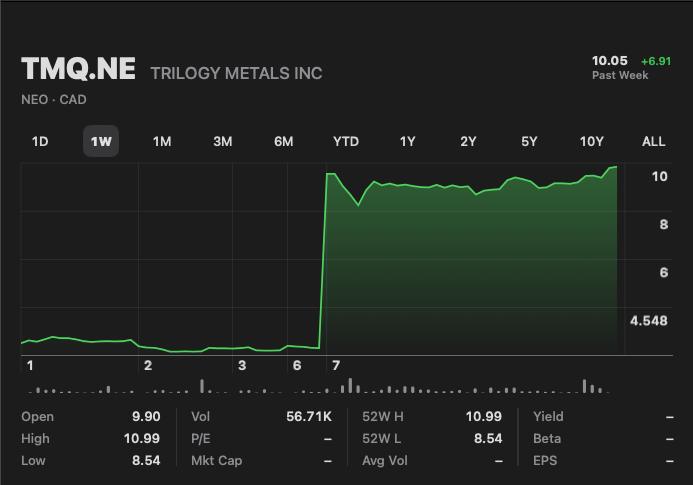Show ALL price history
The image size is (693, 485).
(x=653, y=141)
